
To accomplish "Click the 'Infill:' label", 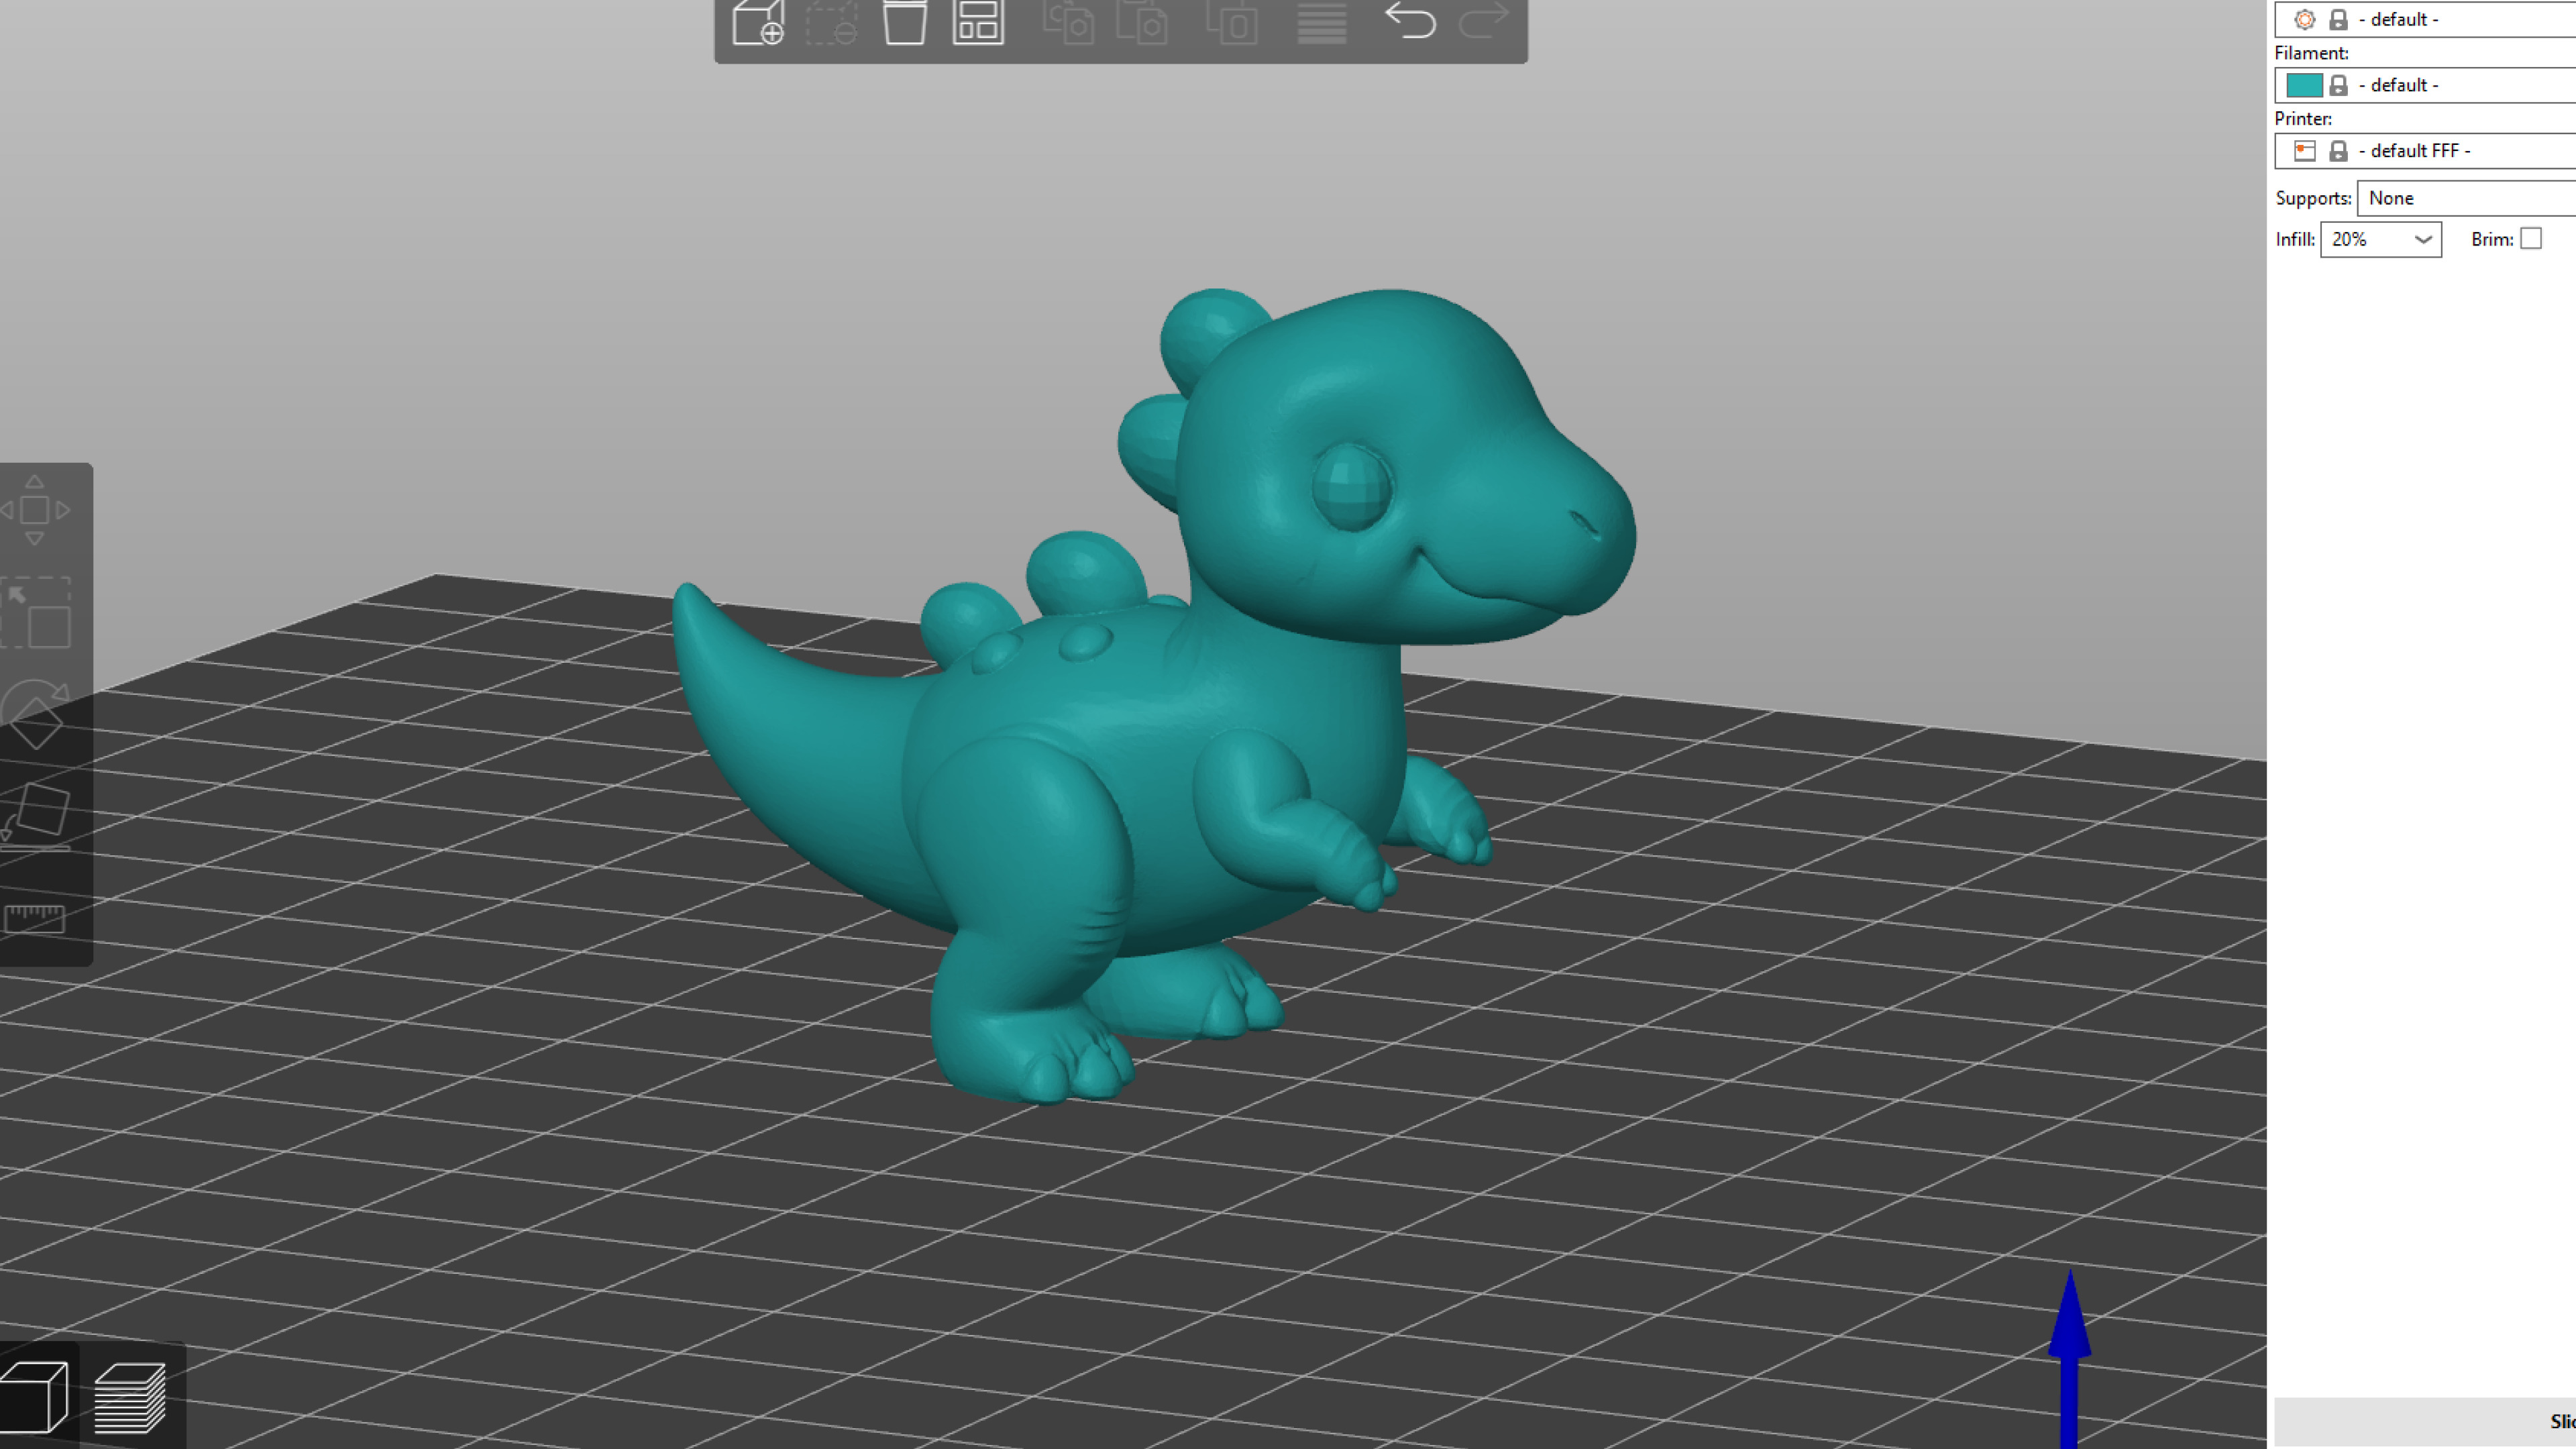I will click(x=2295, y=239).
